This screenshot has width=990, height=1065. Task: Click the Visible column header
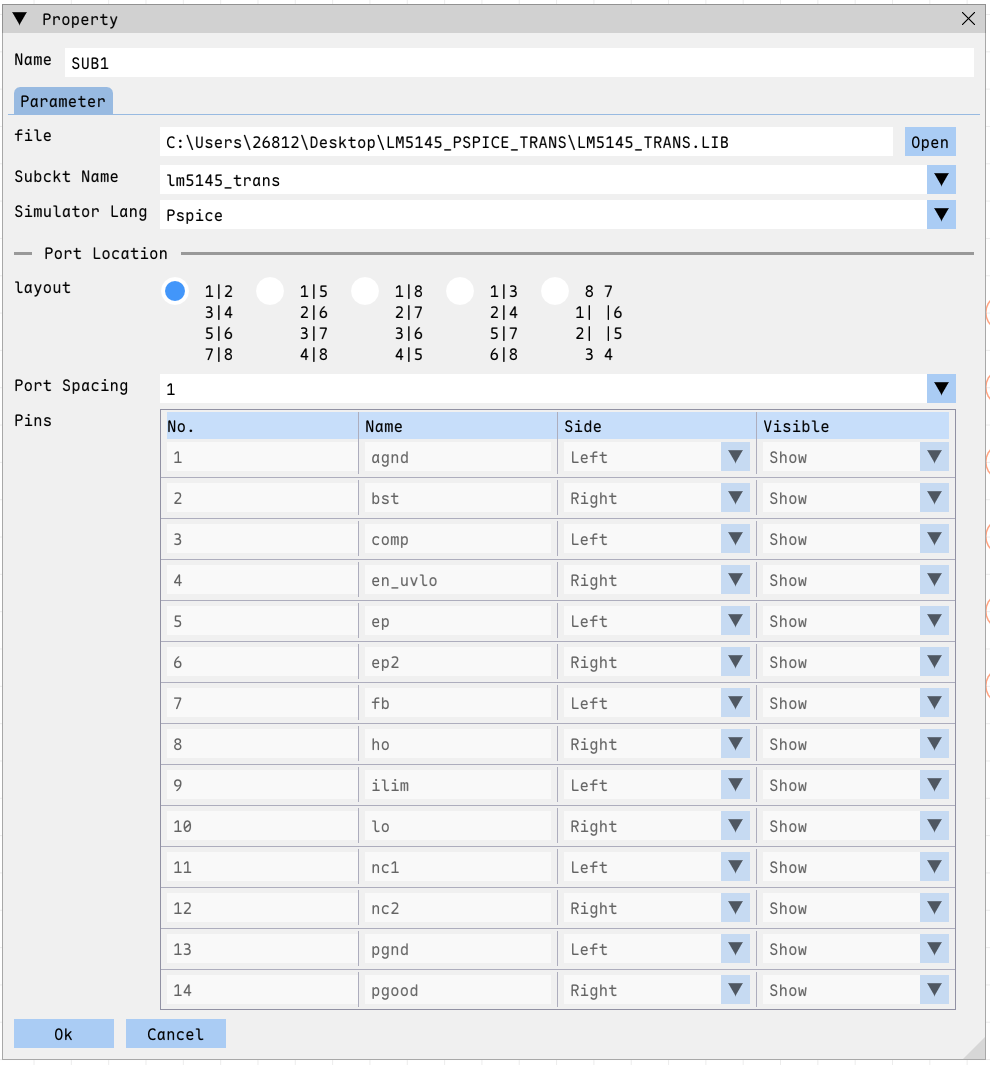pos(853,426)
